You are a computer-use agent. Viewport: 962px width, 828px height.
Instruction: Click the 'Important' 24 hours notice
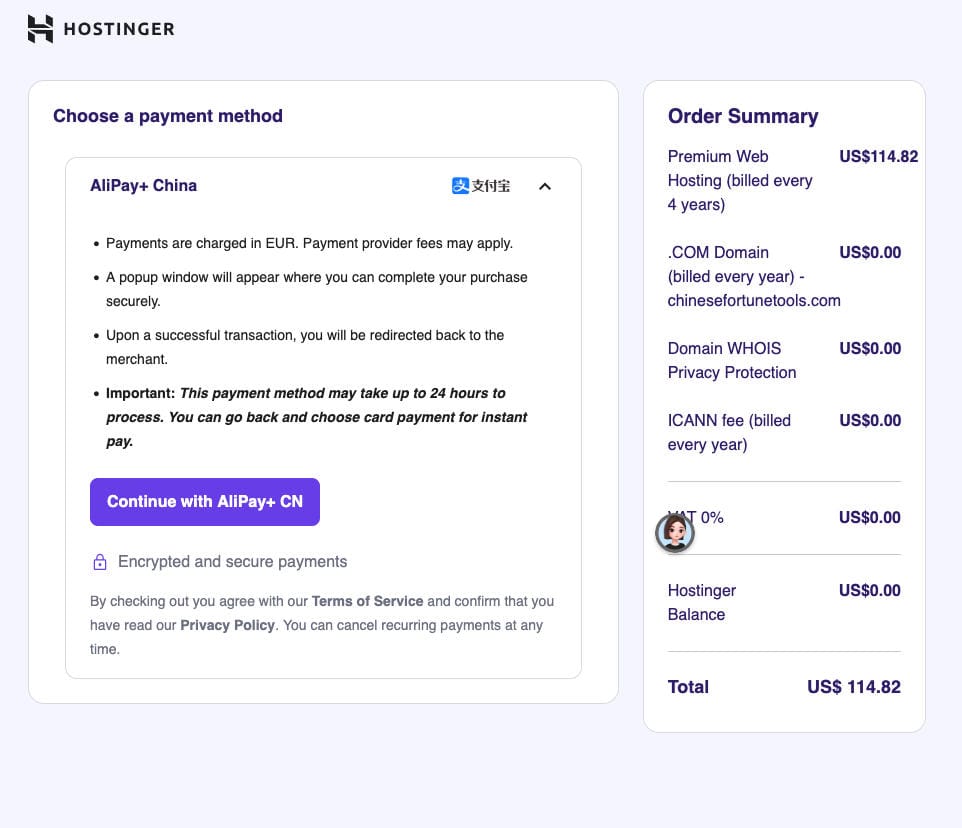pos(317,417)
